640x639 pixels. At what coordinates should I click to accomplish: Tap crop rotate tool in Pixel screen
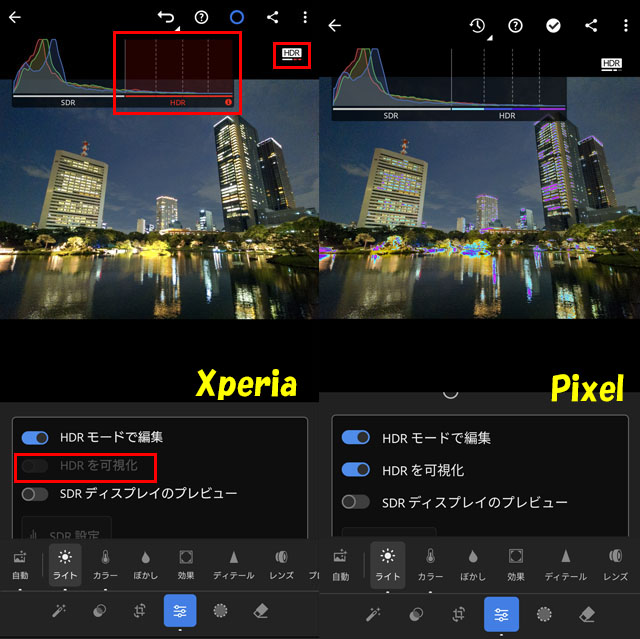[459, 614]
